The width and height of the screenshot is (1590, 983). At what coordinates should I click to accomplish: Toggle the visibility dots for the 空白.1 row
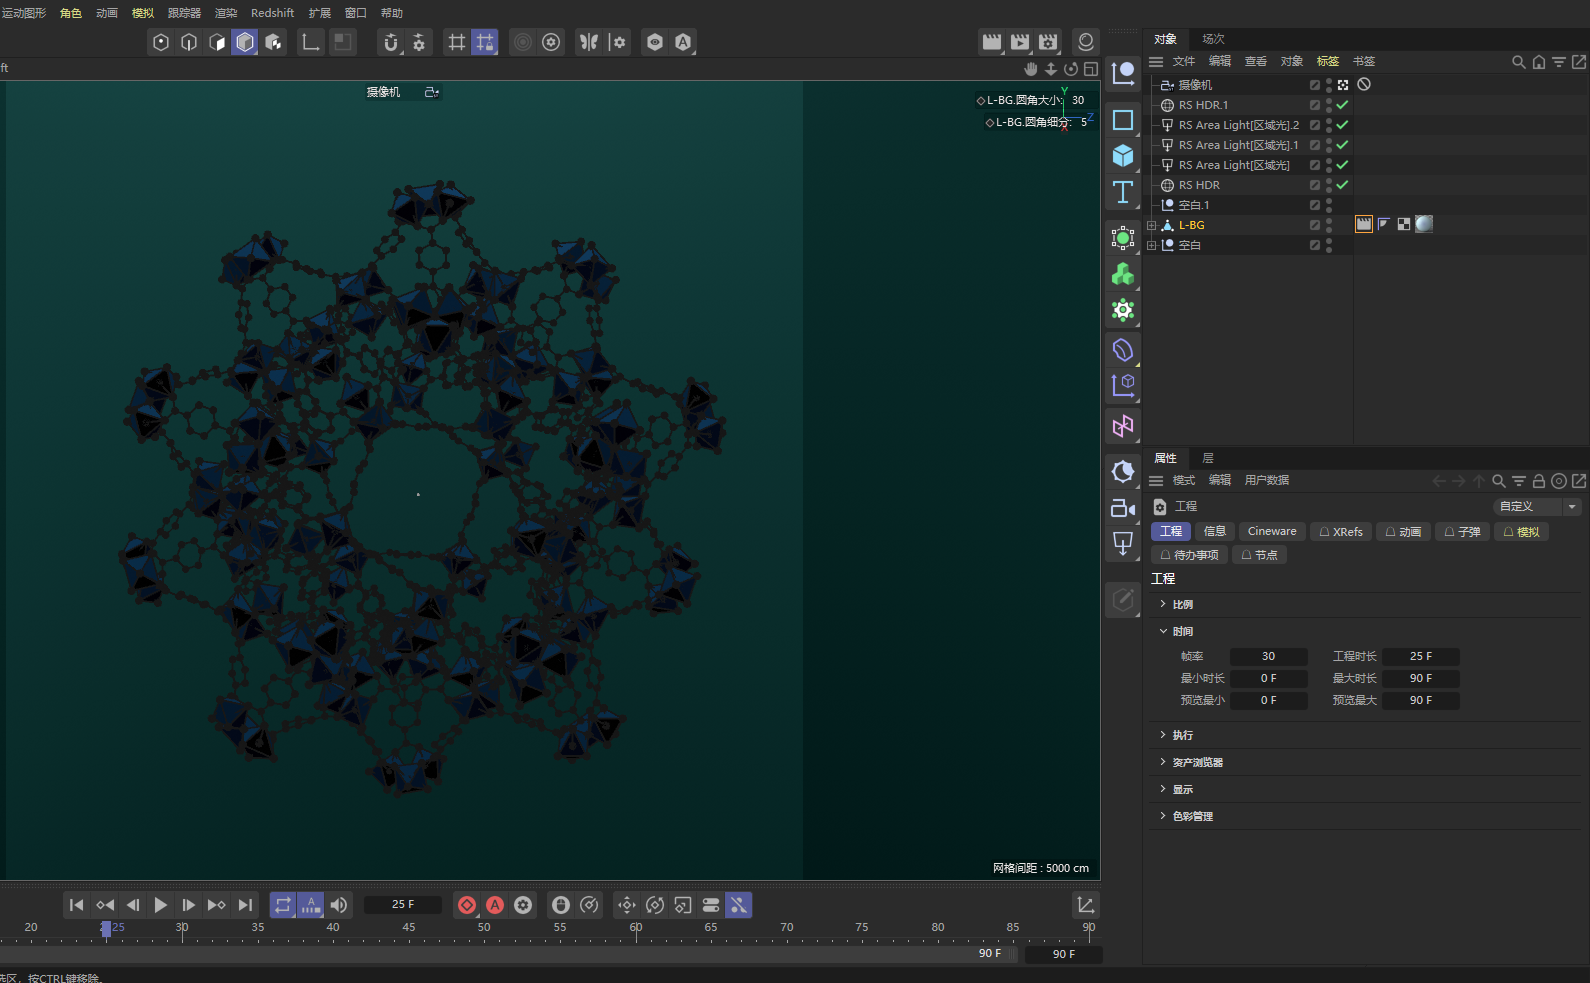point(1329,205)
